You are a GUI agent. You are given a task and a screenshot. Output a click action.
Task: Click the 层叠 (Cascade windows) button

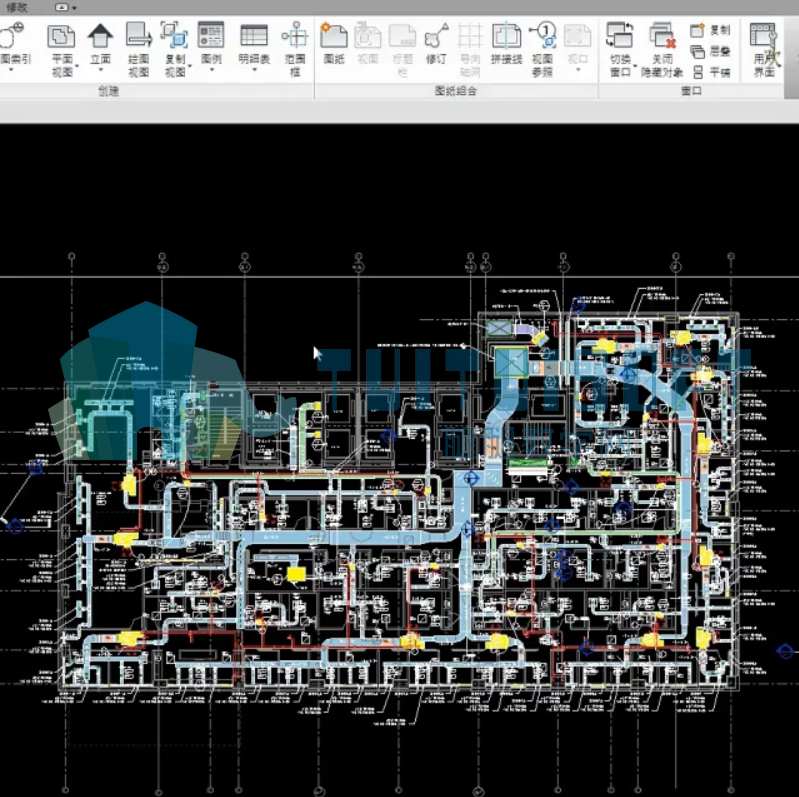pyautogui.click(x=711, y=51)
